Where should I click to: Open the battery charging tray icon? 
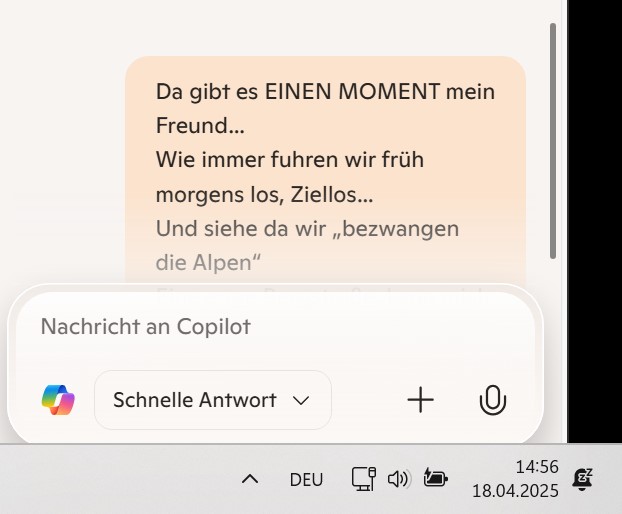pos(436,478)
